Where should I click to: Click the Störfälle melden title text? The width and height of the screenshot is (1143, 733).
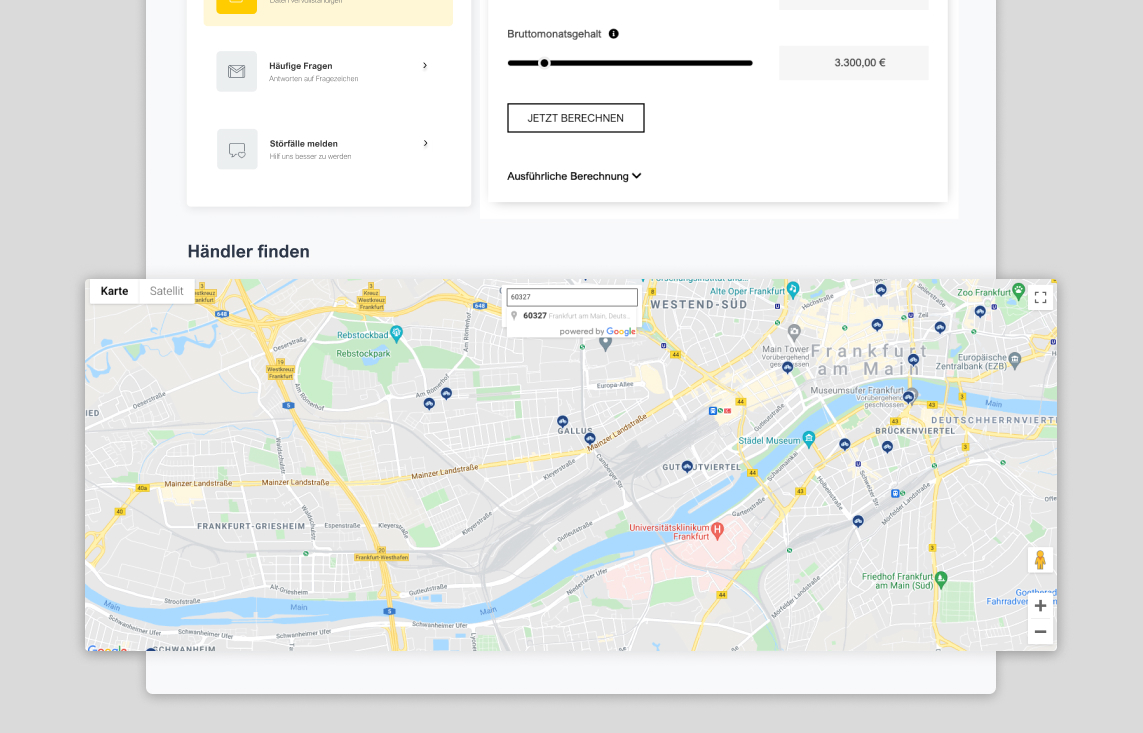click(x=303, y=144)
